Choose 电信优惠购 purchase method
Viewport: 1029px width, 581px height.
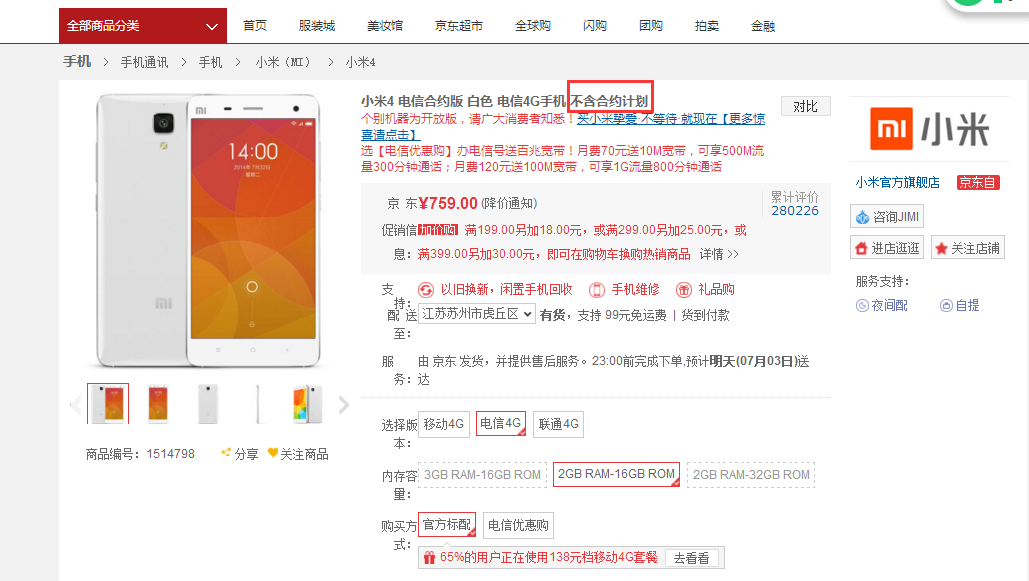coord(518,525)
